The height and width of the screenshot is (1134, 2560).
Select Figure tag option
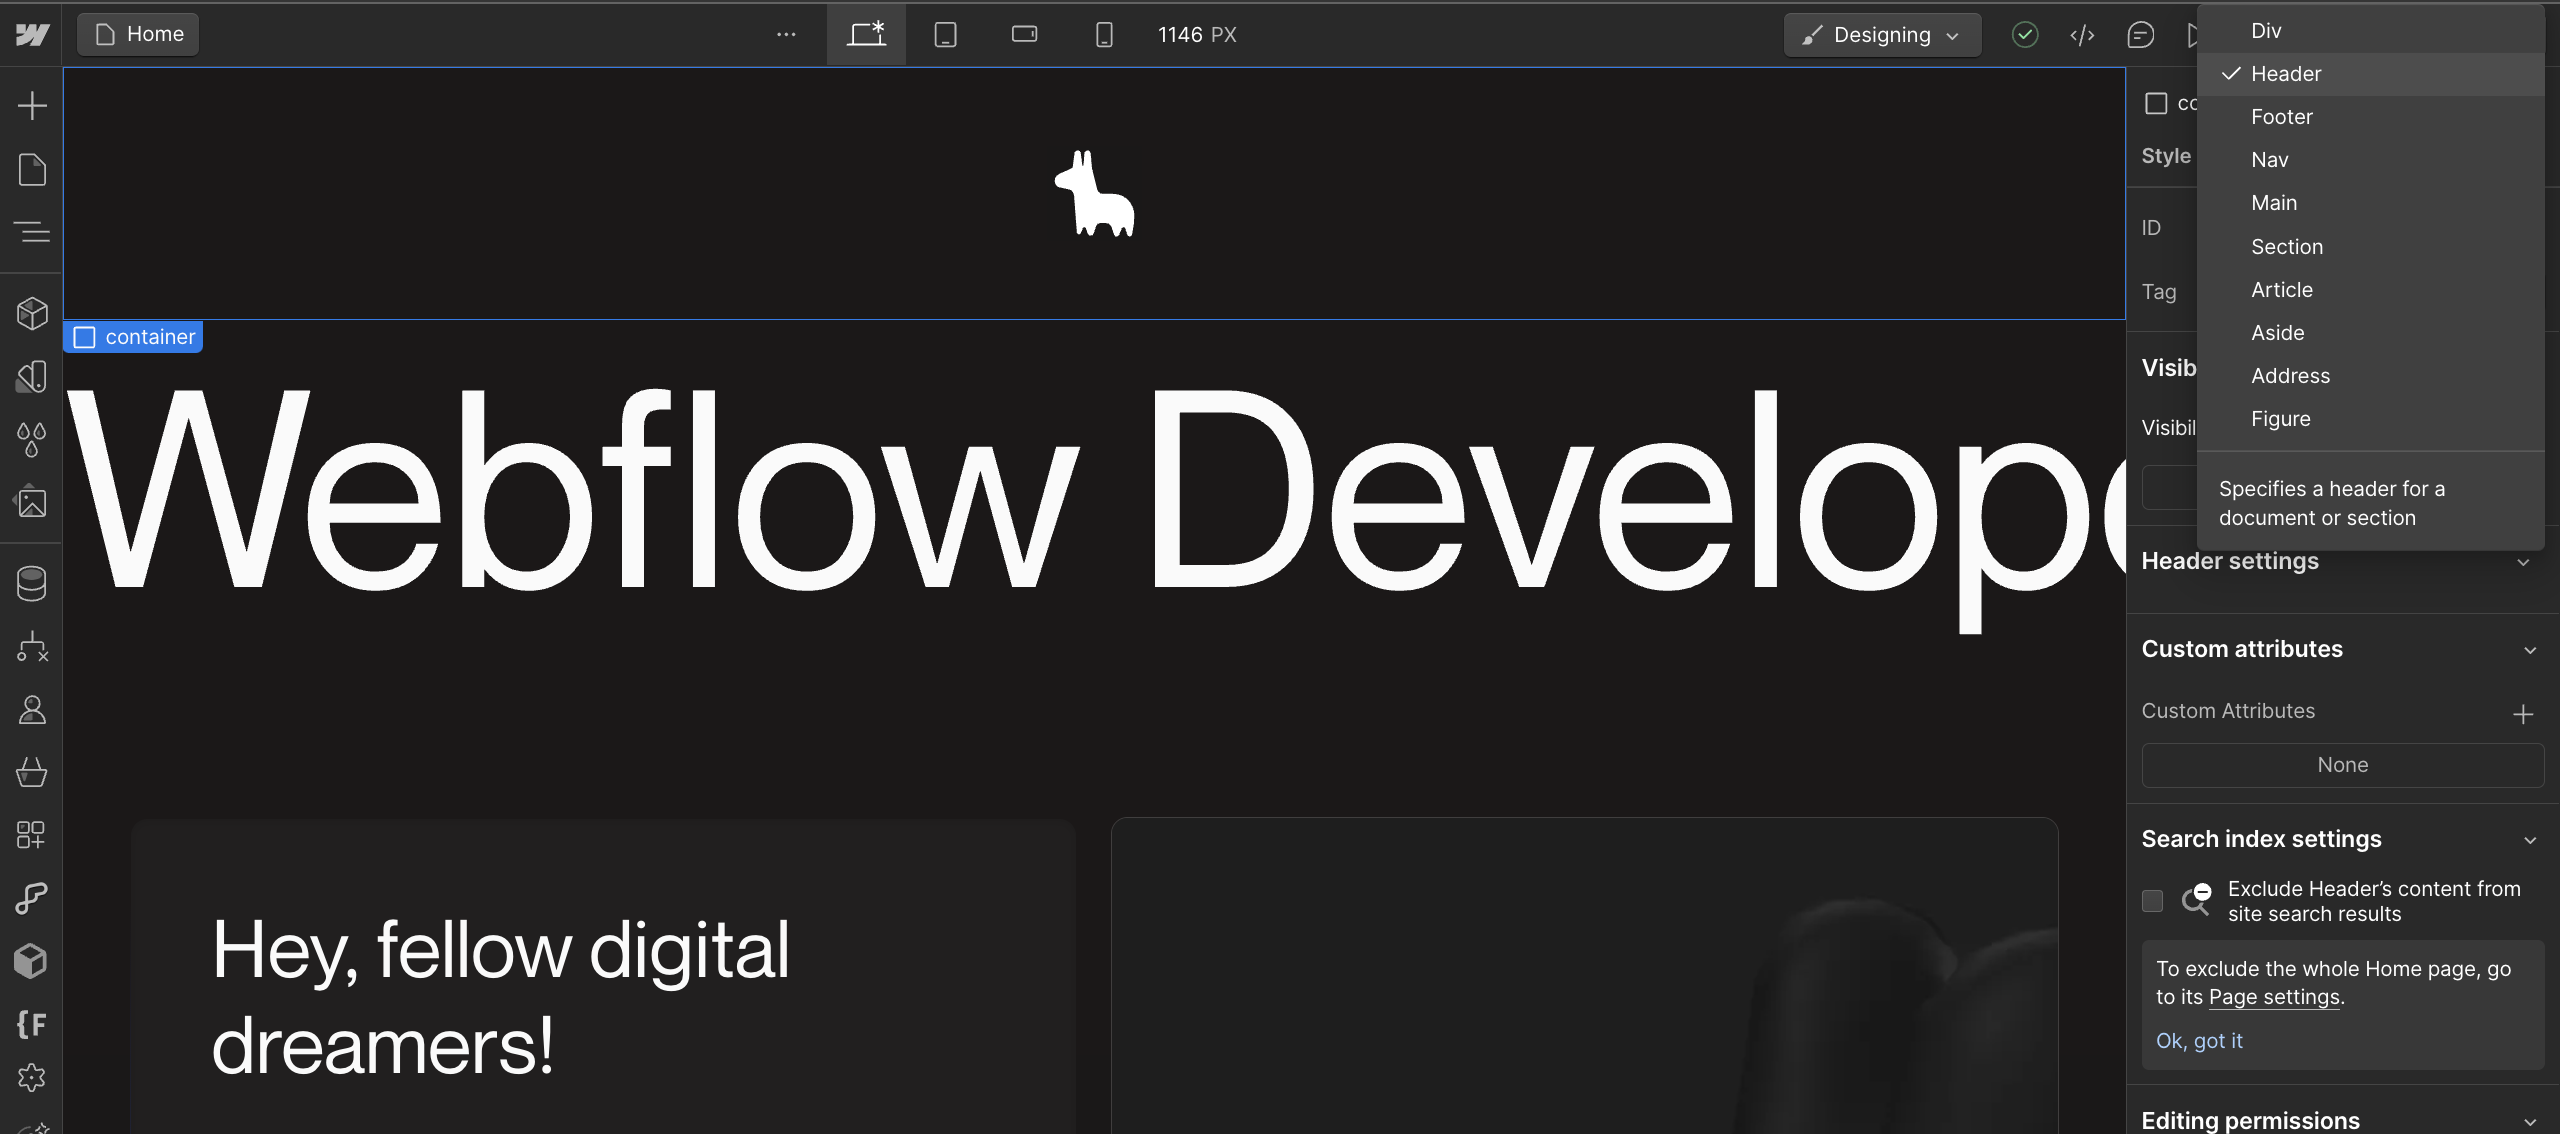[2371, 419]
